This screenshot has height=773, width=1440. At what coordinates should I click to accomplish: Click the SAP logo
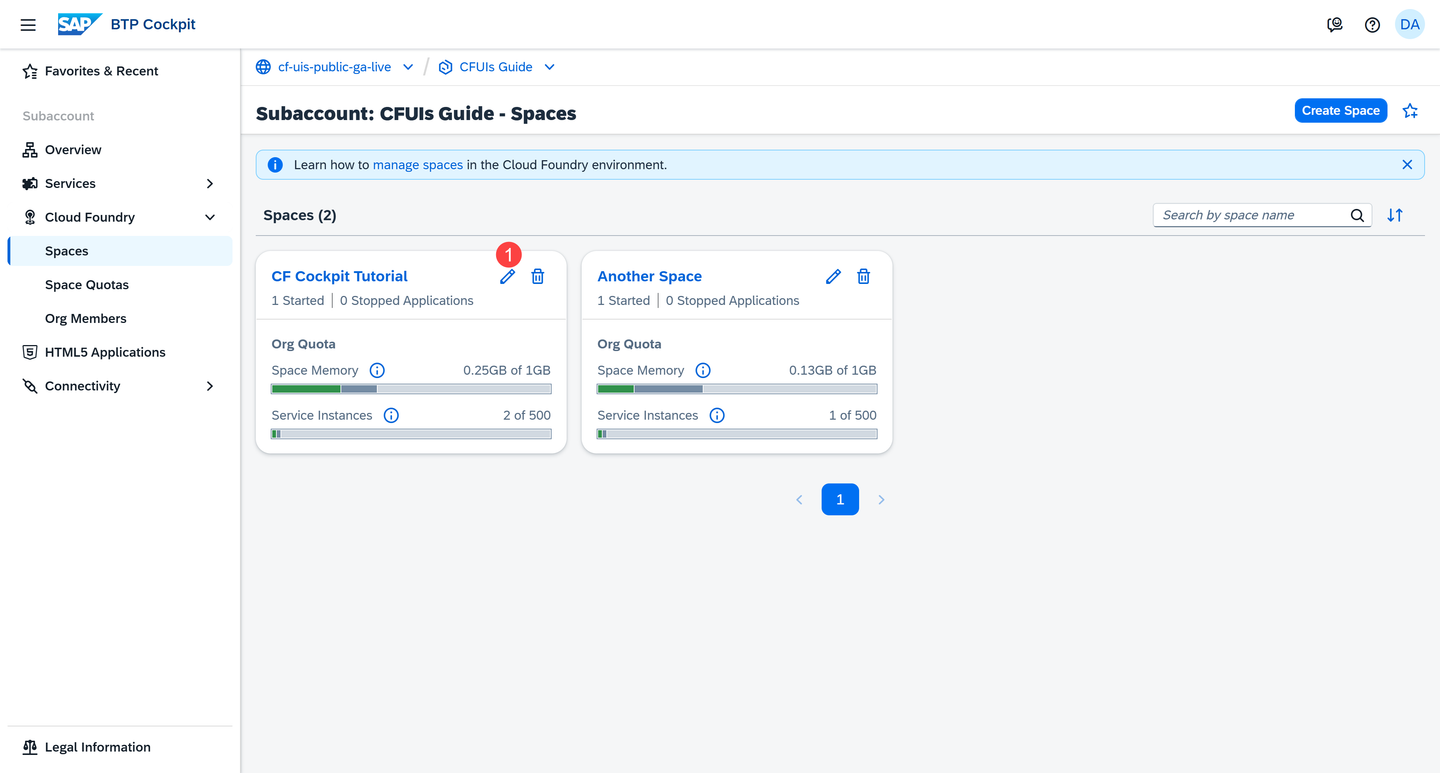[80, 24]
